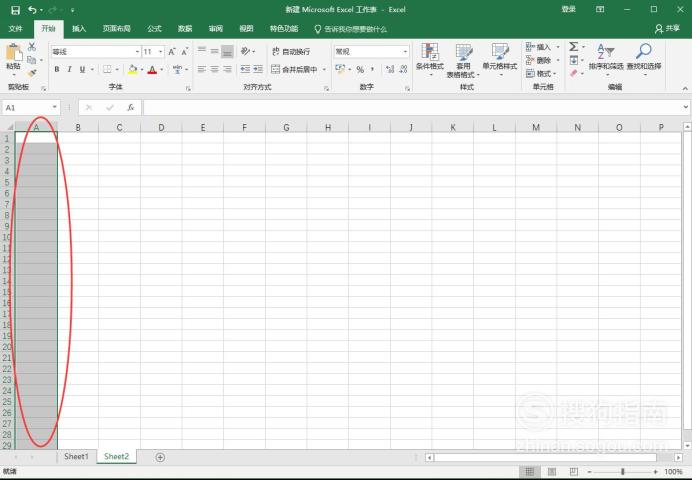The width and height of the screenshot is (692, 480).
Task: Click the cell Borders icon
Action: (107, 69)
